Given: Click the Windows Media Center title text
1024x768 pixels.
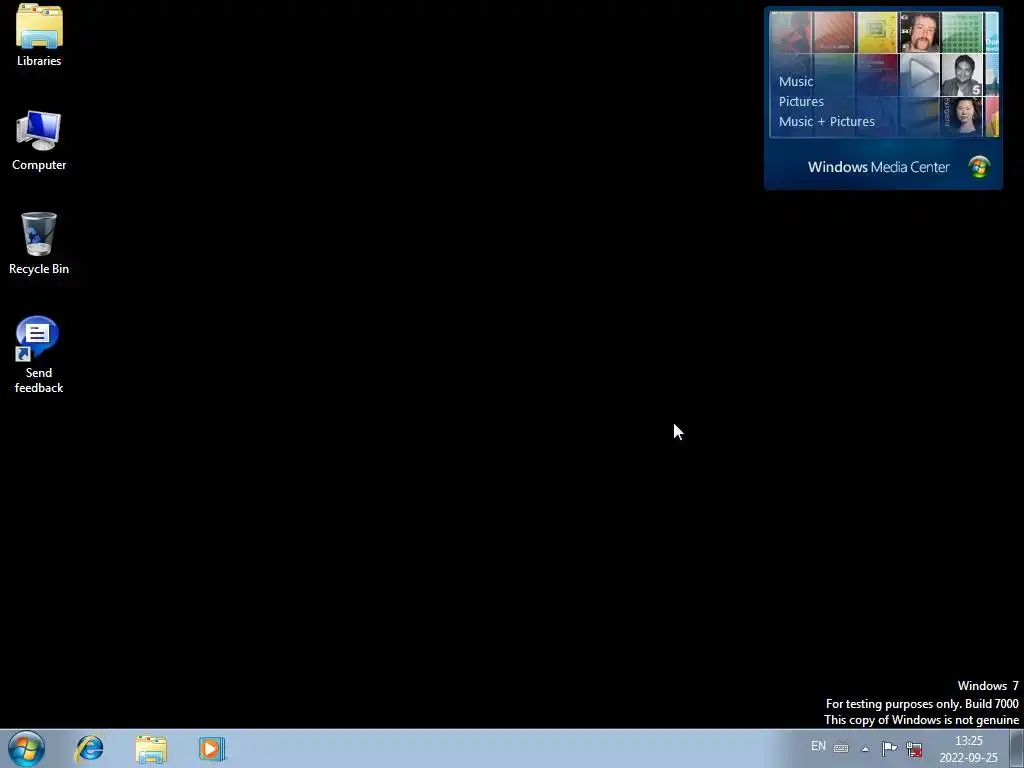Looking at the screenshot, I should coord(878,167).
